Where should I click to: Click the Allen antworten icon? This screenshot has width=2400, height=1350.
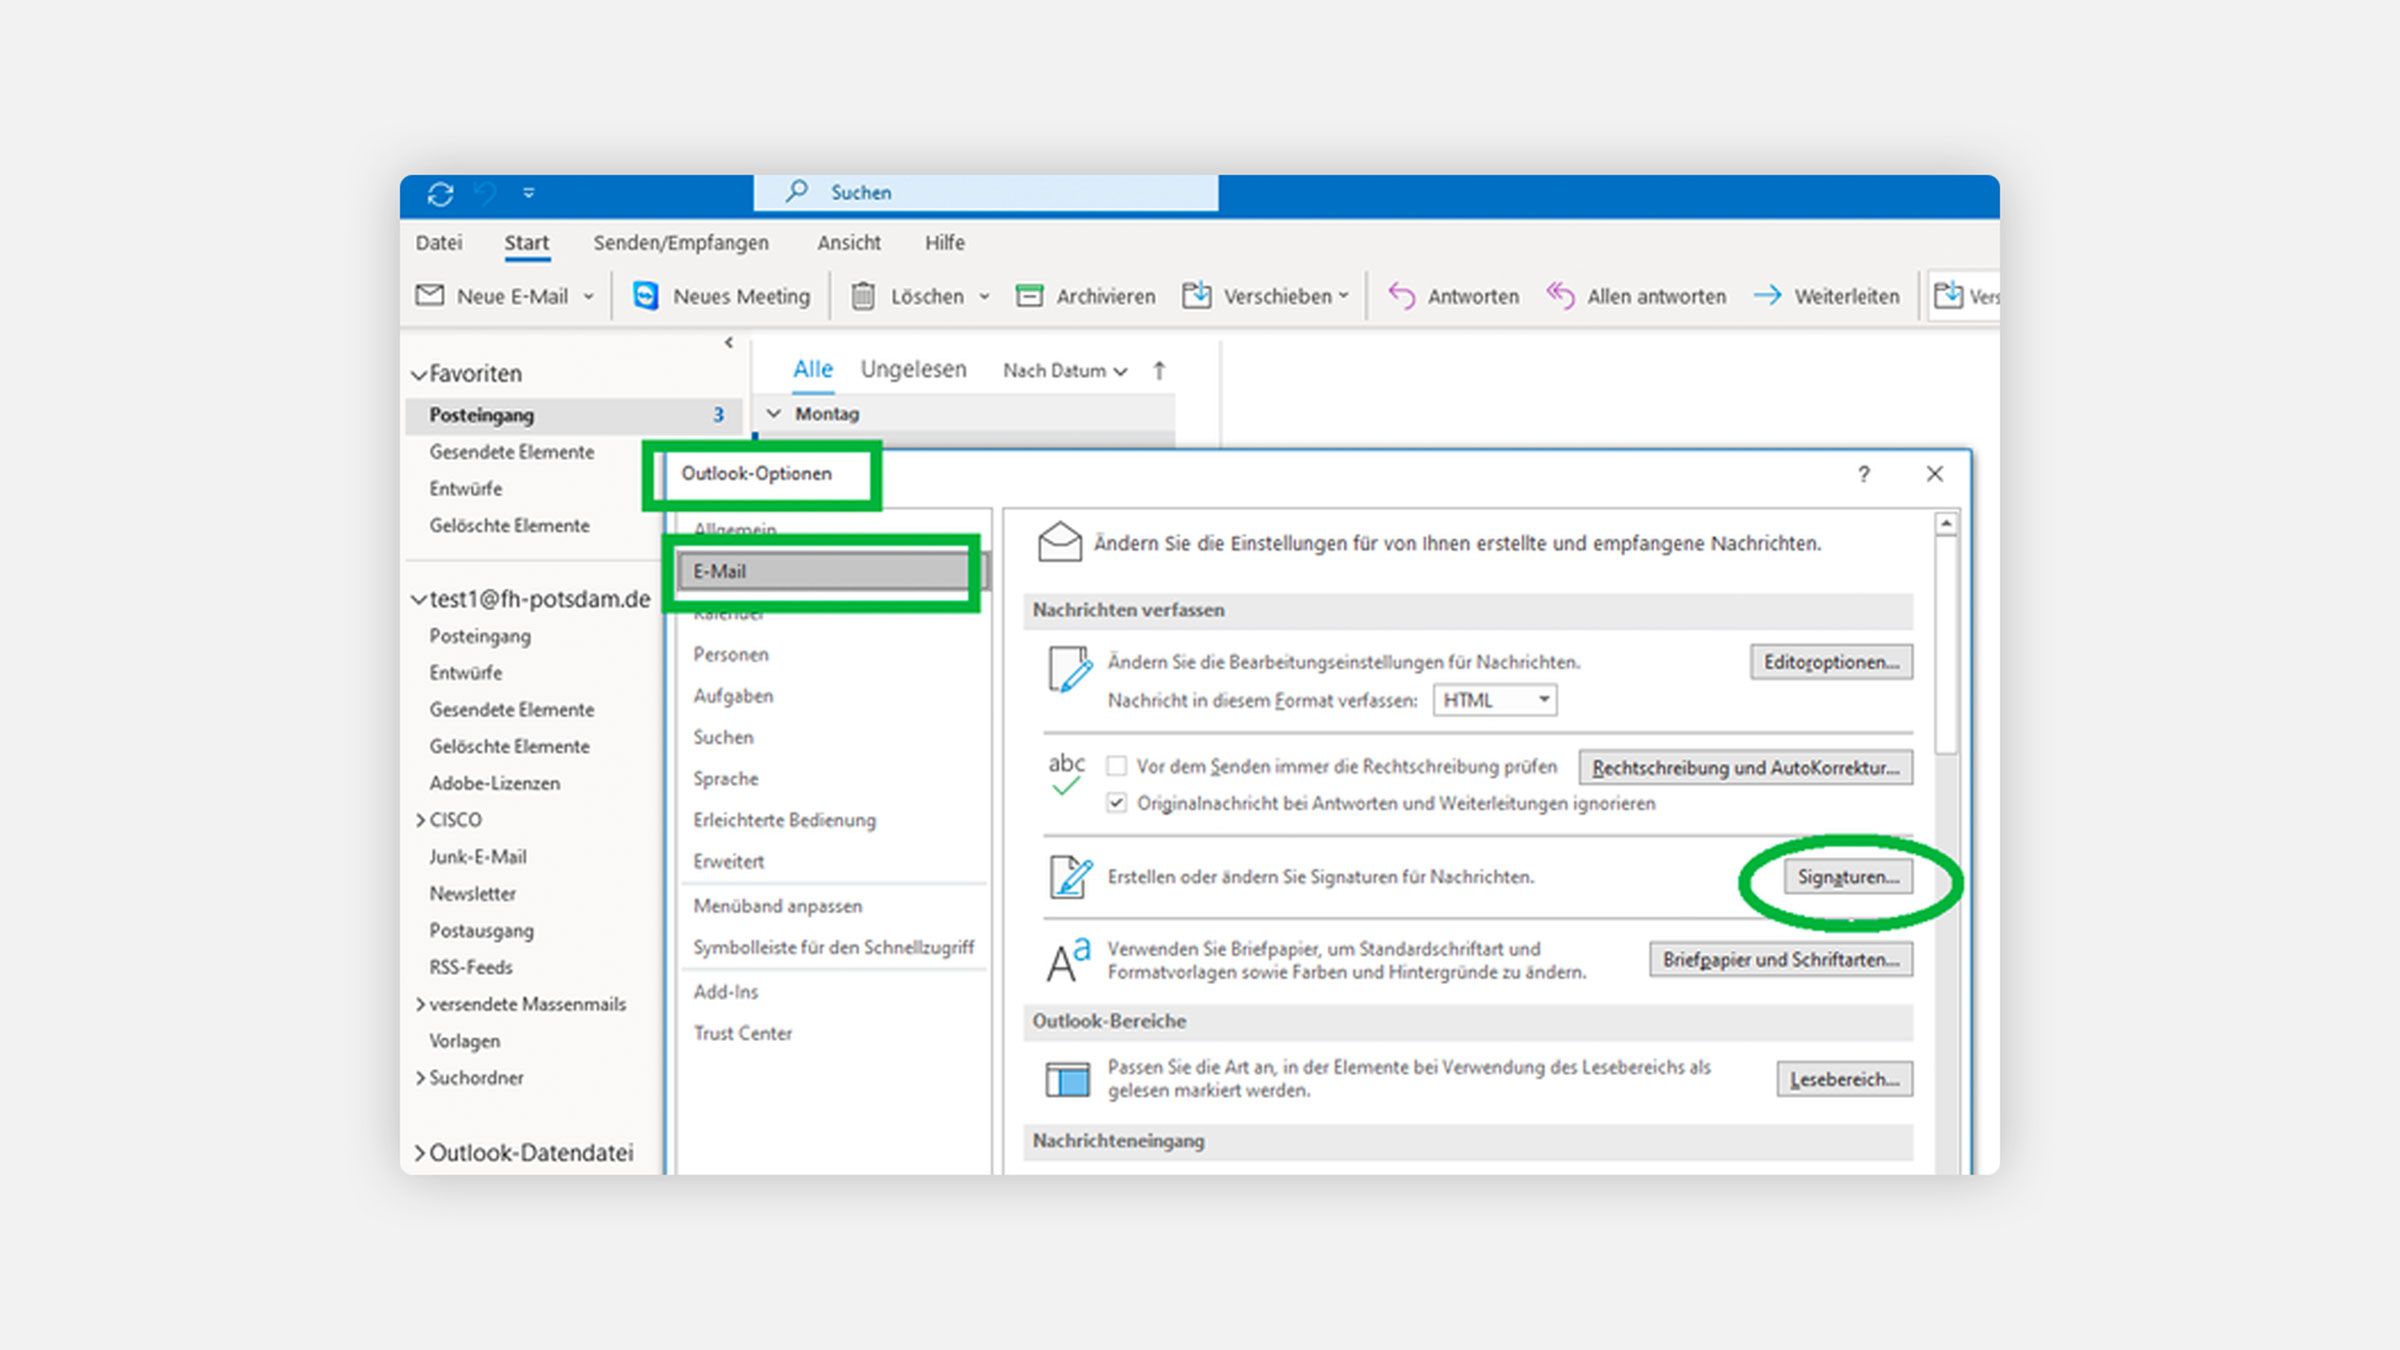click(1561, 296)
